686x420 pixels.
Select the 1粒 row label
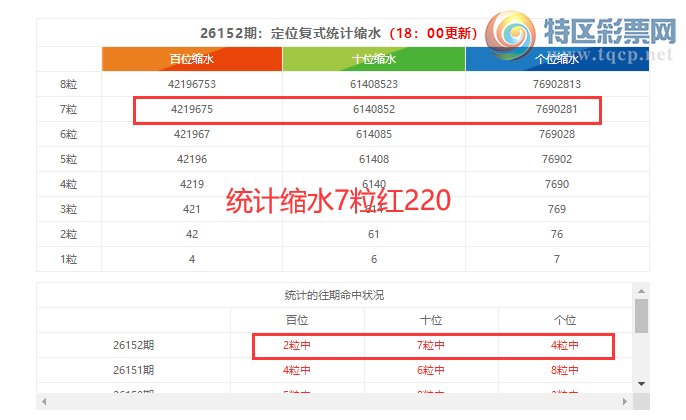[69, 259]
